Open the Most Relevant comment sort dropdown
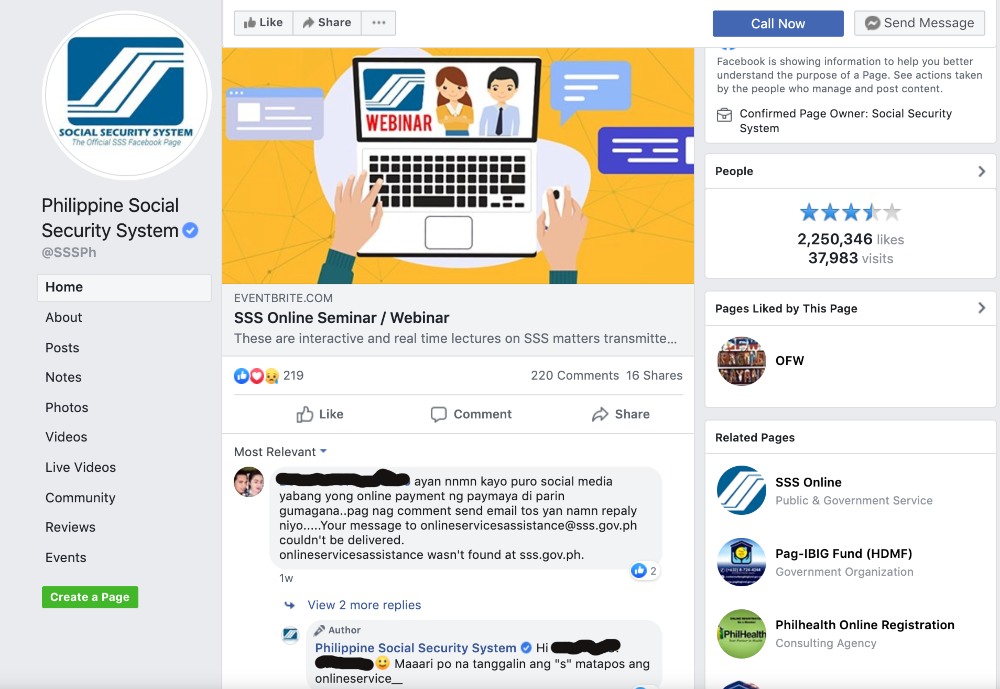1000x689 pixels. pyautogui.click(x=281, y=452)
